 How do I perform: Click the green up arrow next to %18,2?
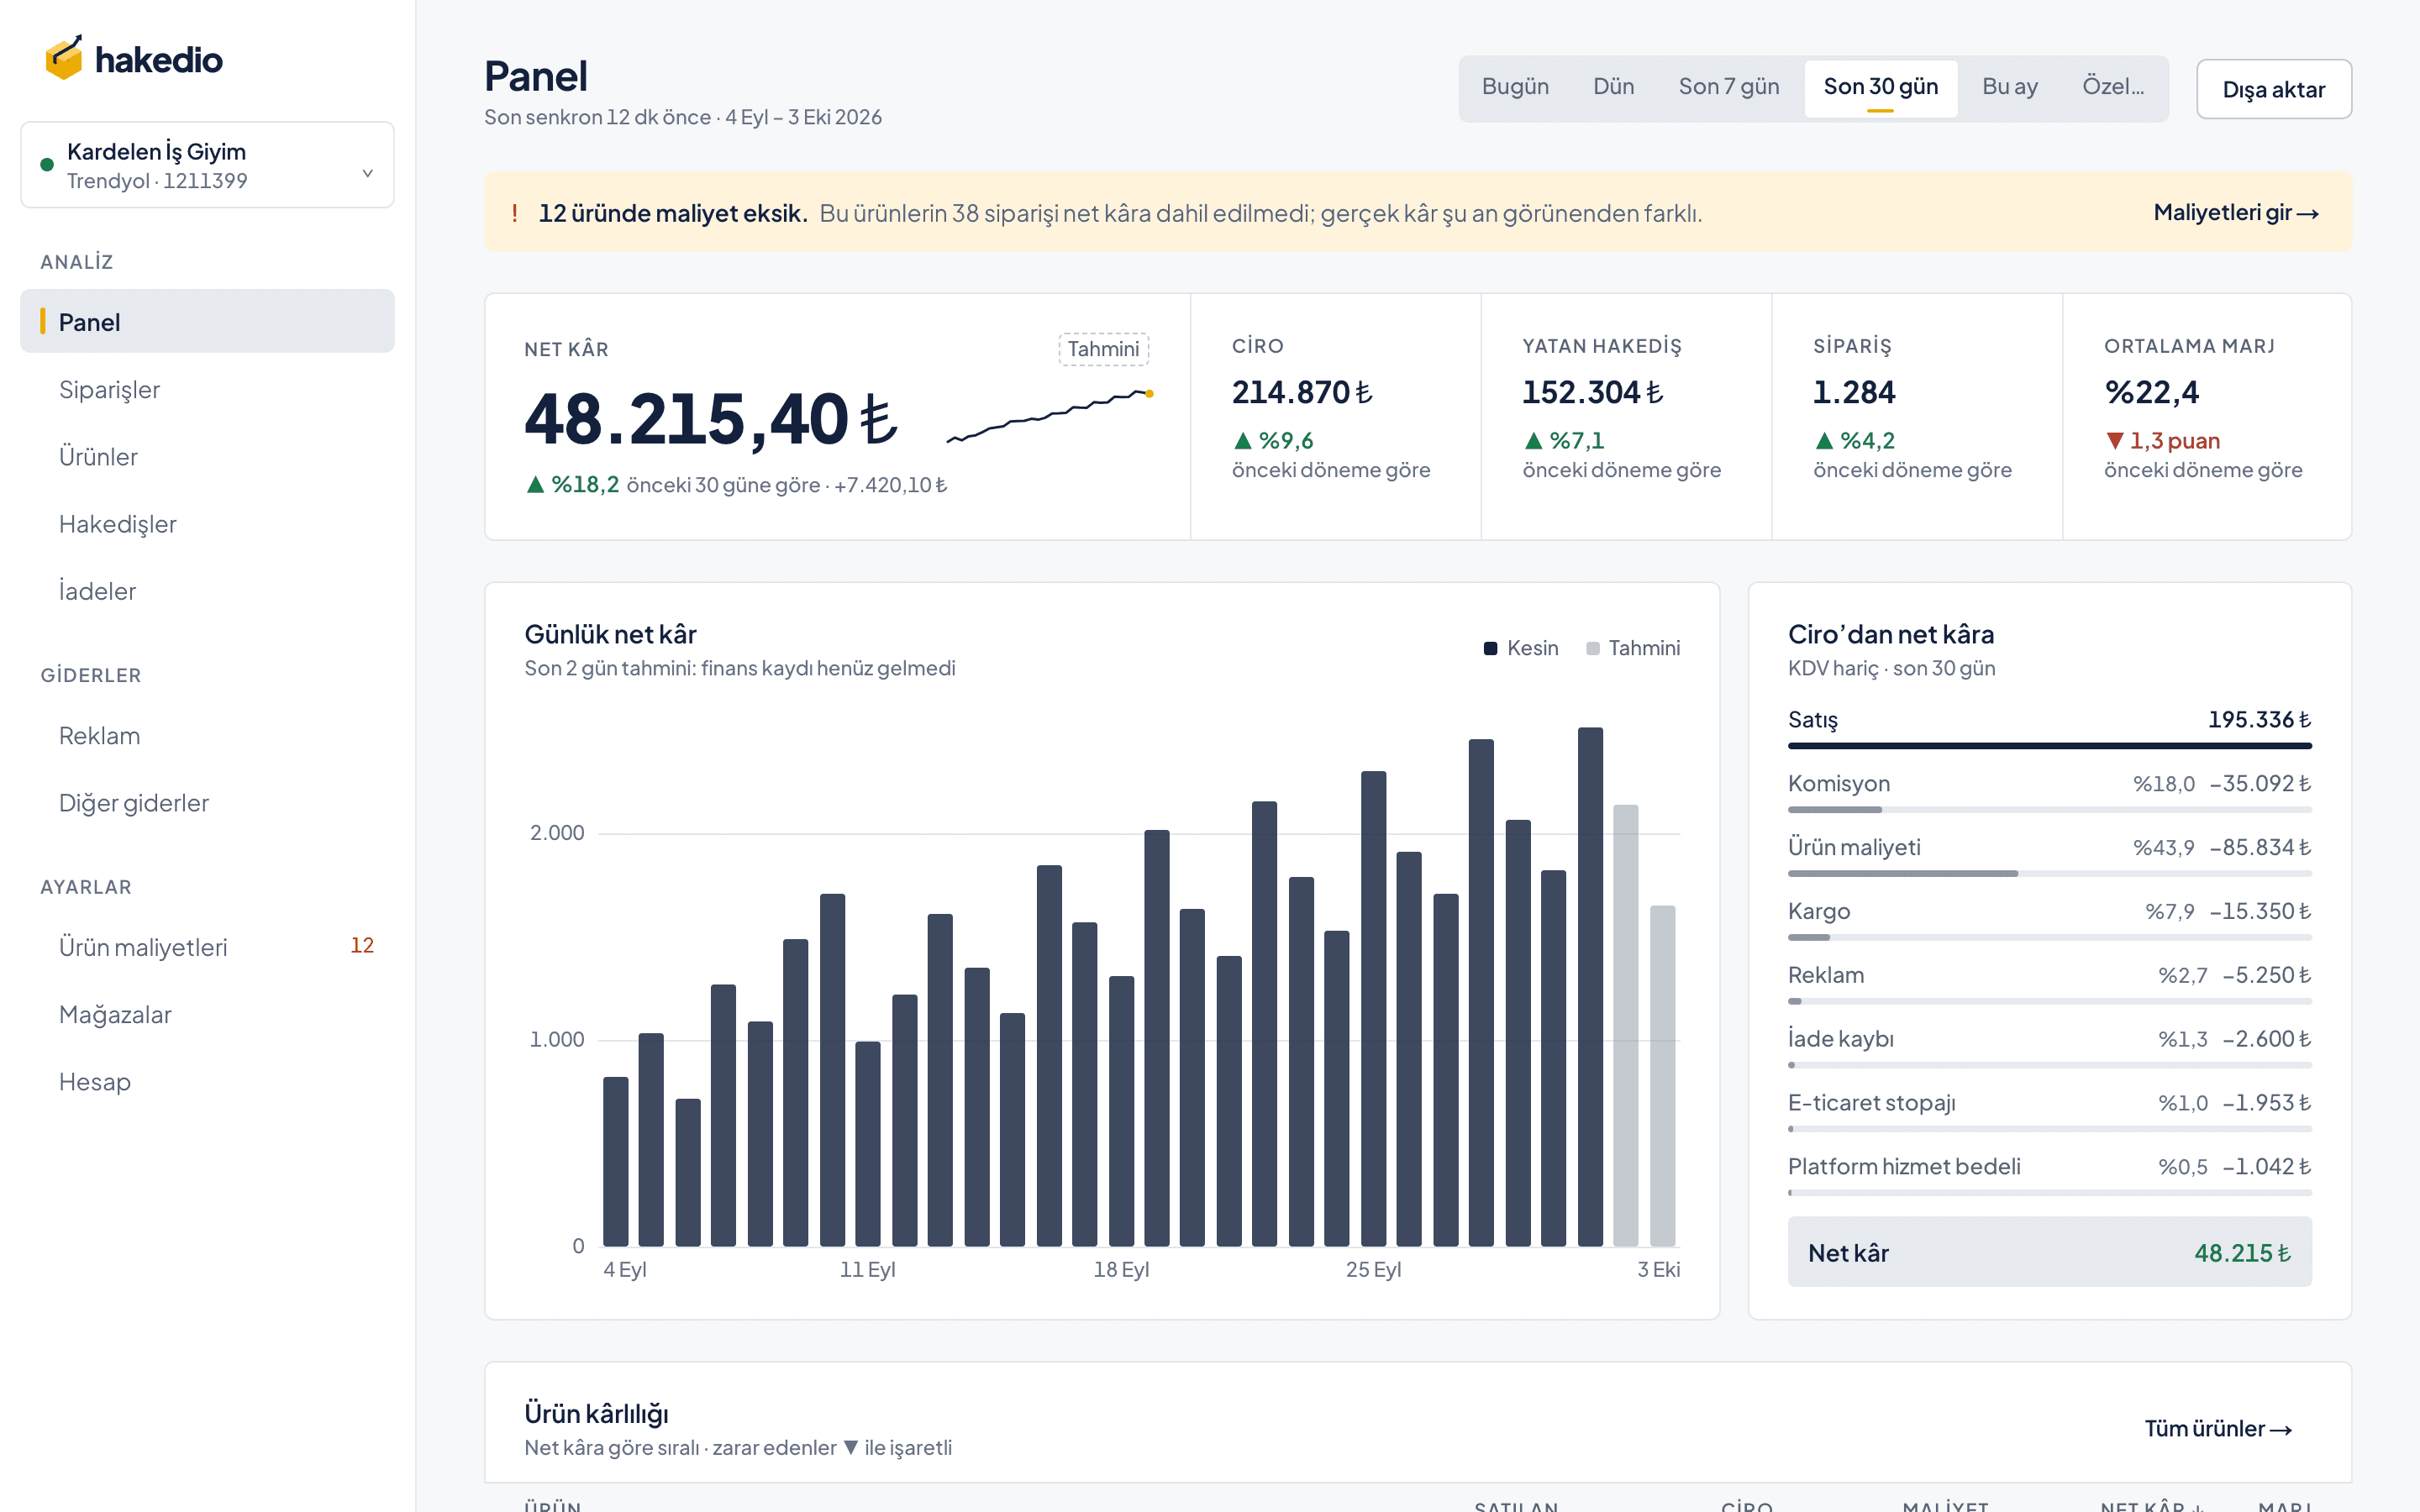(536, 485)
